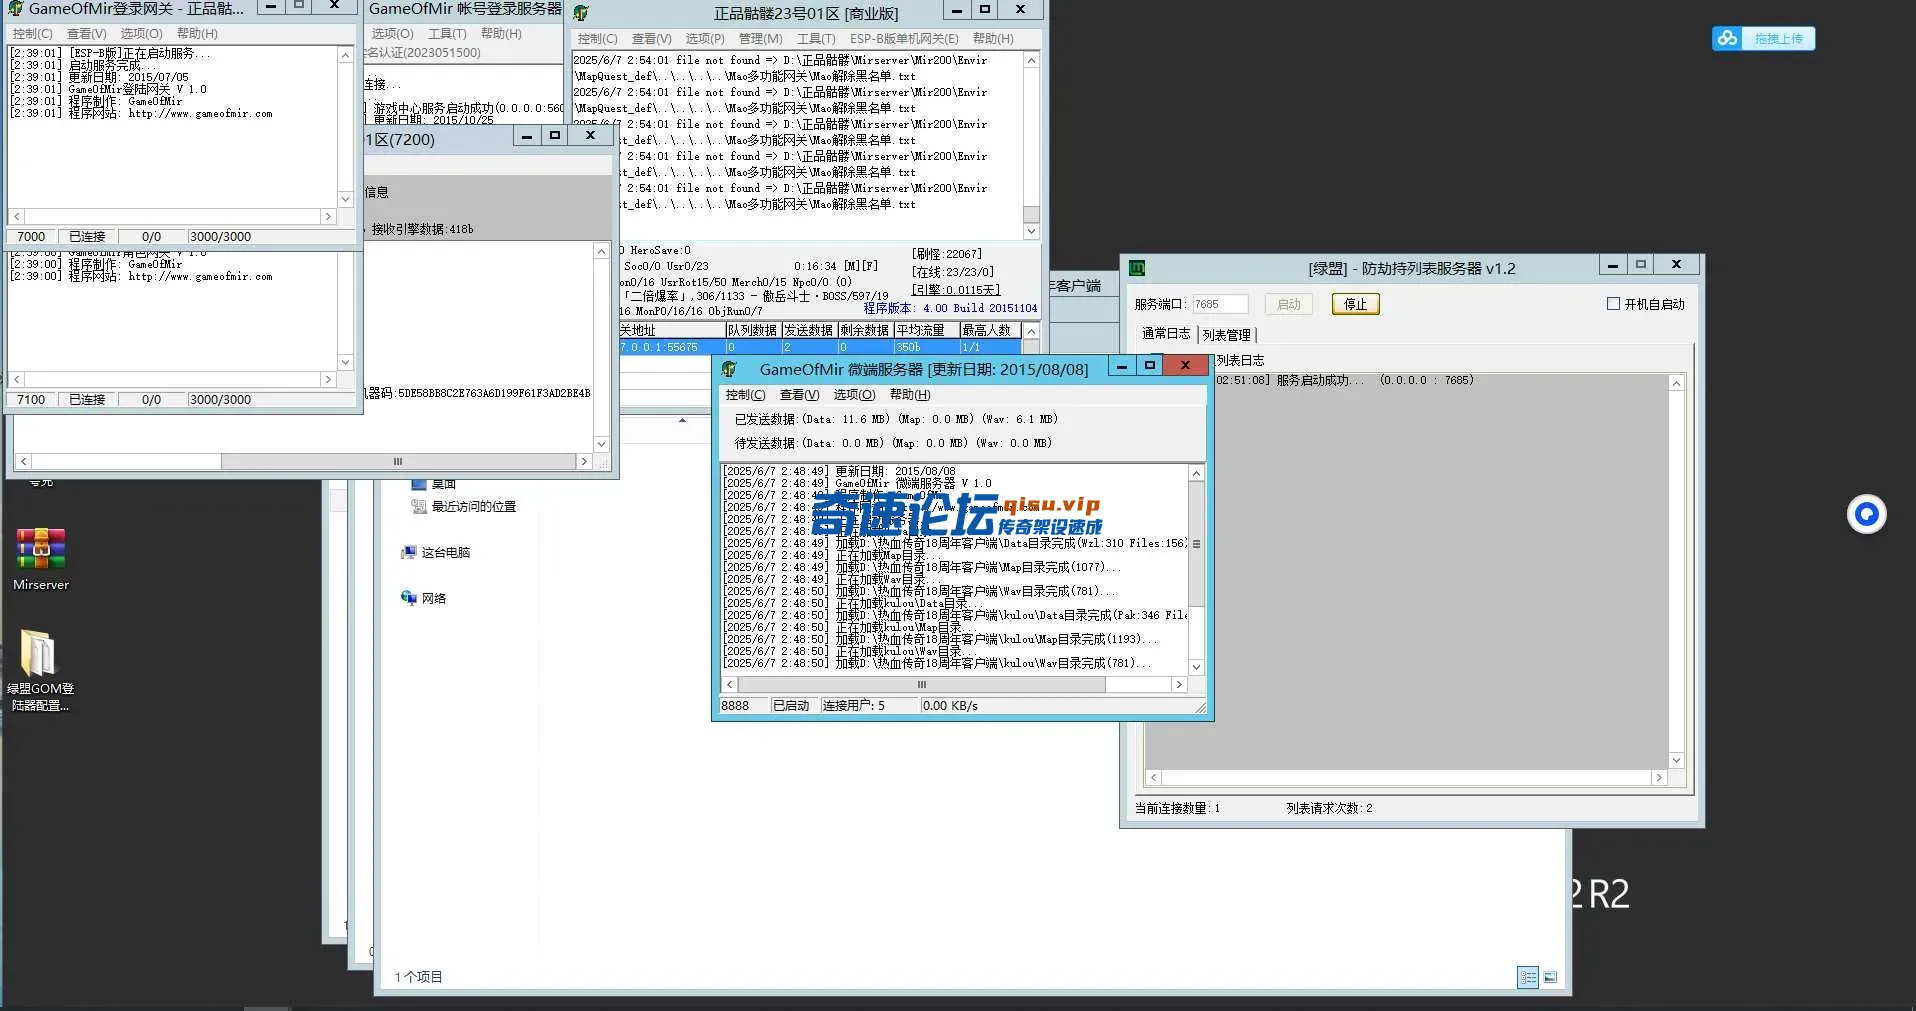Open 选项(O) menu in 微端服务器 window

854,395
